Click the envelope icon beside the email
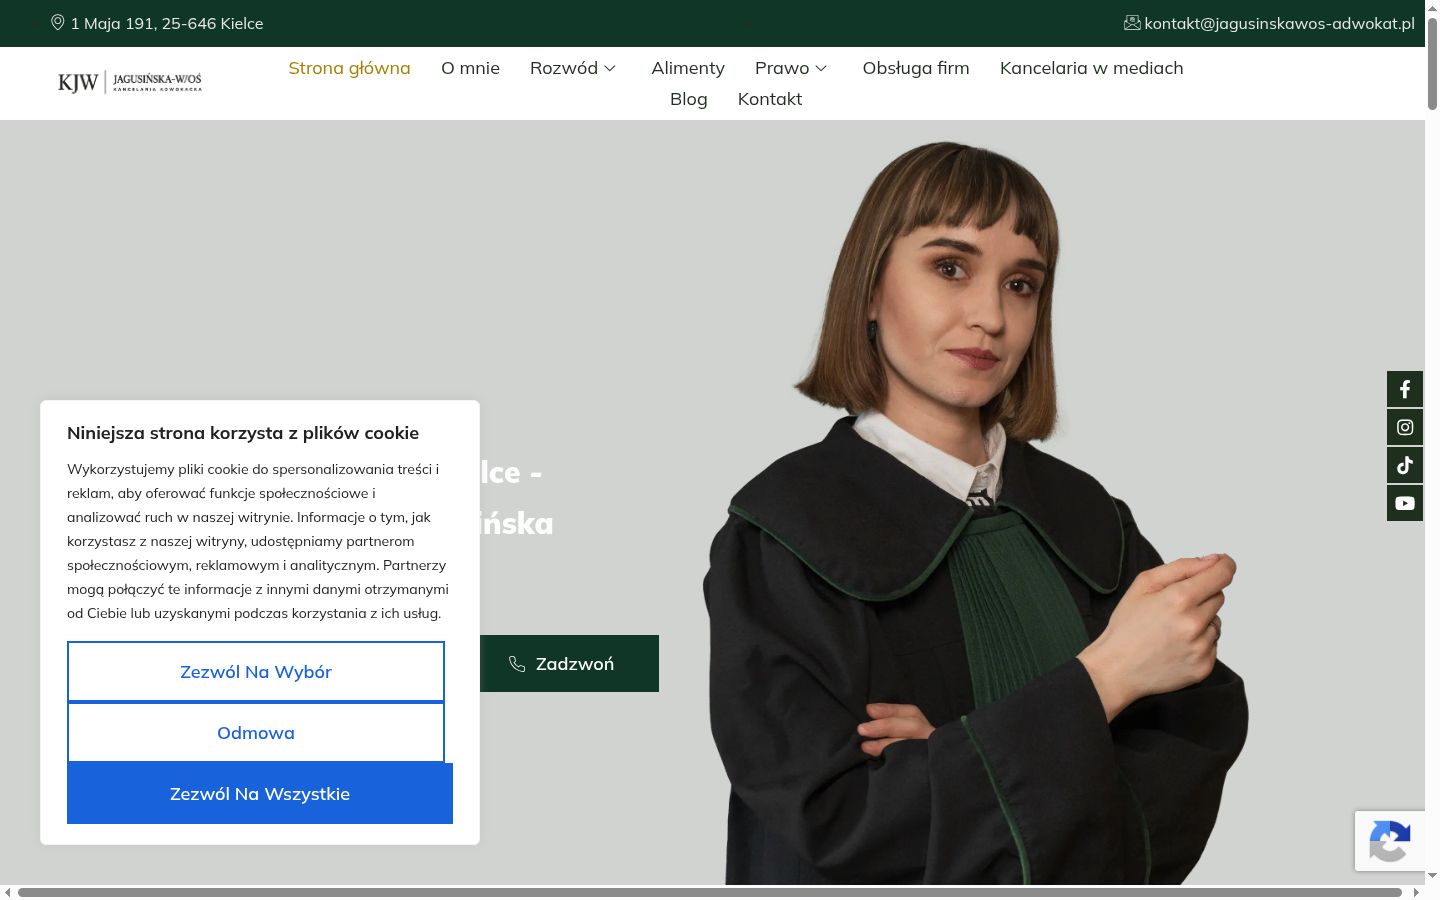1440x900 pixels. click(1132, 23)
